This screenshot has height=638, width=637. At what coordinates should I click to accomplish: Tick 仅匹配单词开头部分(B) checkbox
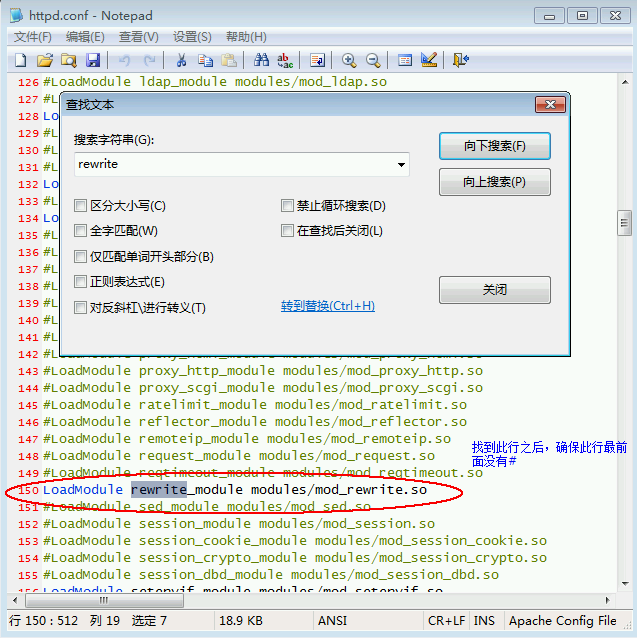tap(81, 256)
